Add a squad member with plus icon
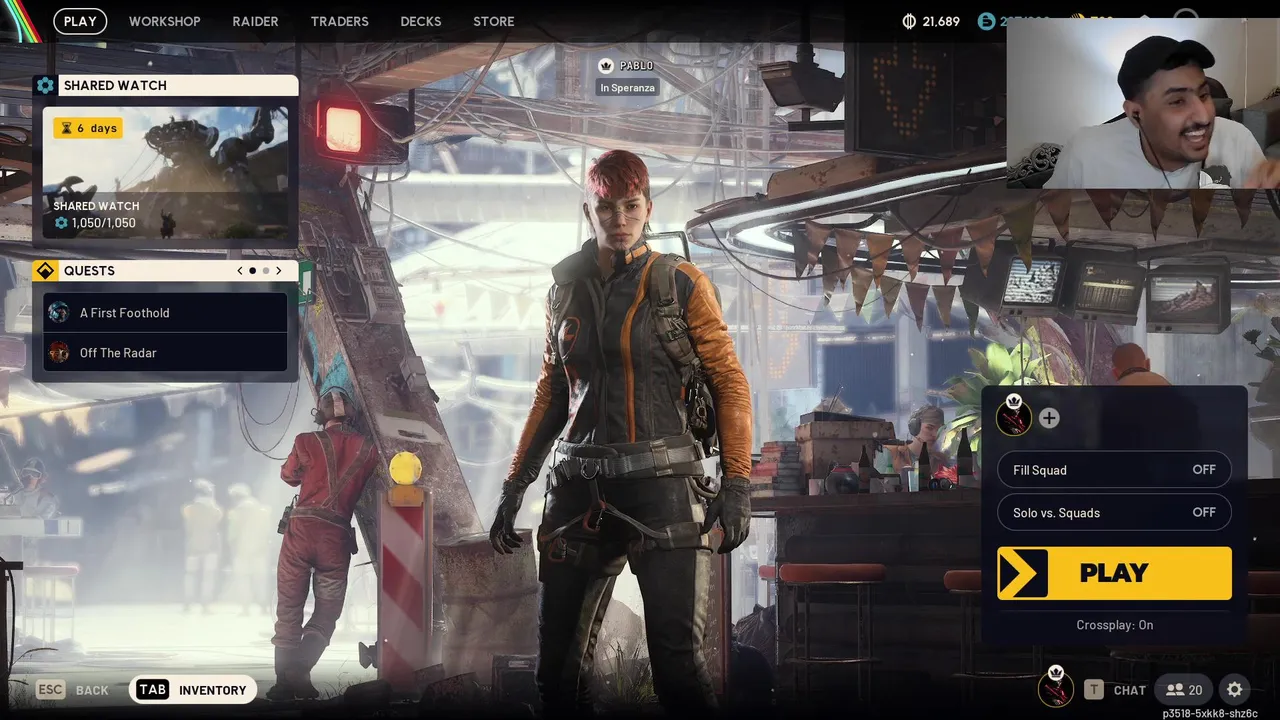This screenshot has height=720, width=1280. pyautogui.click(x=1049, y=418)
